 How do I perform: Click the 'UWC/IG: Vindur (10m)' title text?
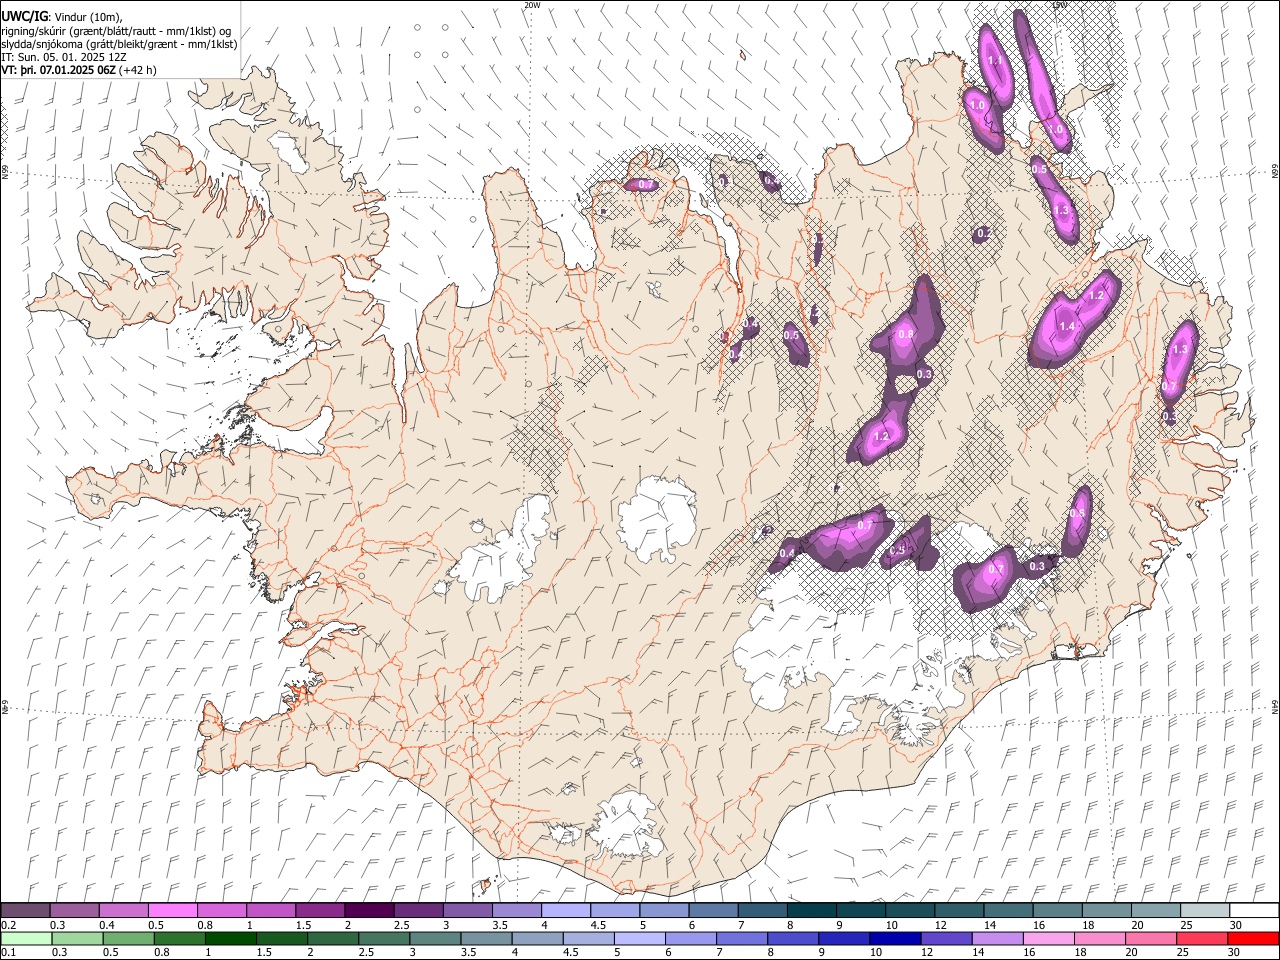tap(61, 17)
